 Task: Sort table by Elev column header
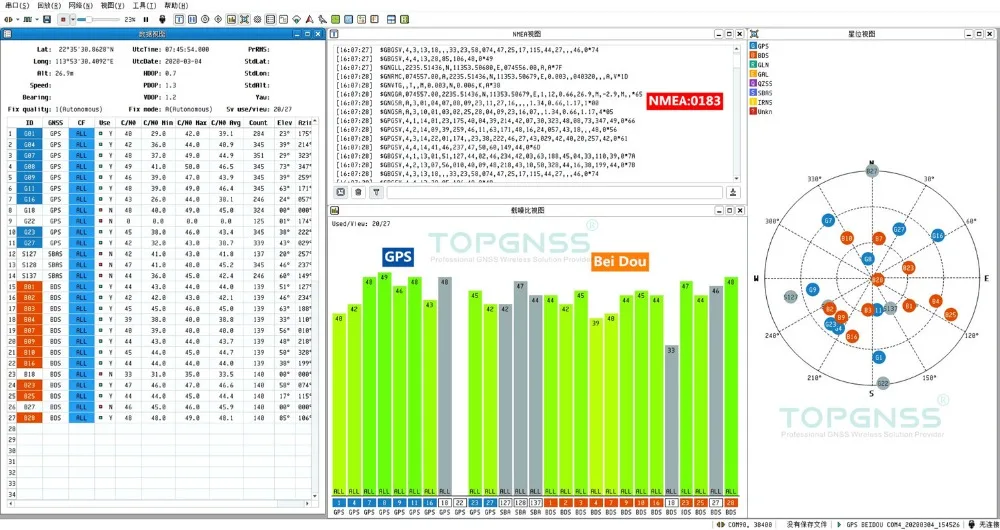coord(284,122)
